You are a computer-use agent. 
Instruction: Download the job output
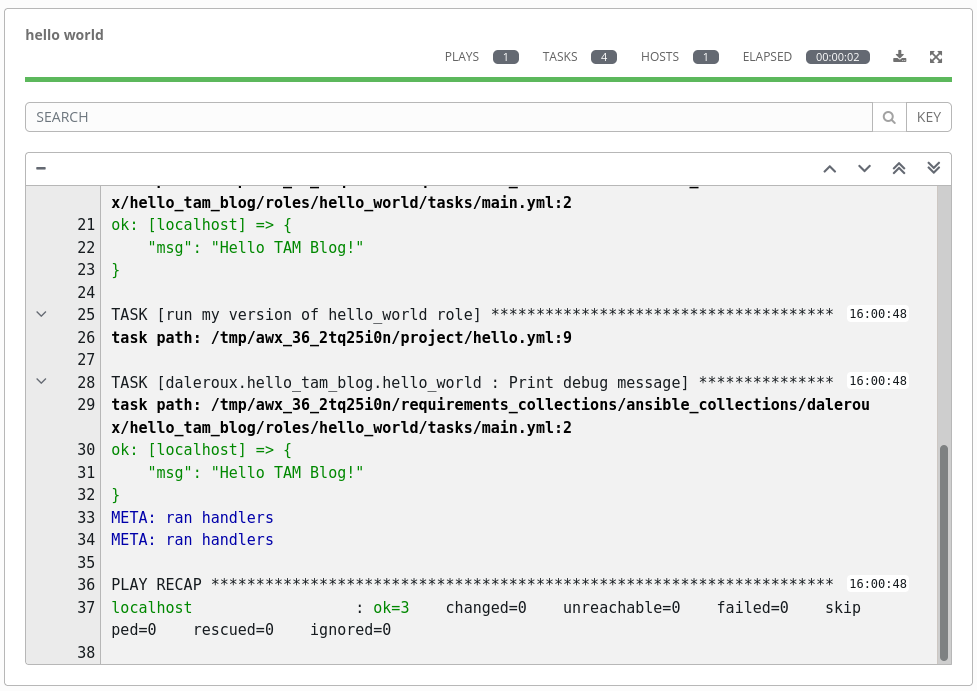coord(899,57)
